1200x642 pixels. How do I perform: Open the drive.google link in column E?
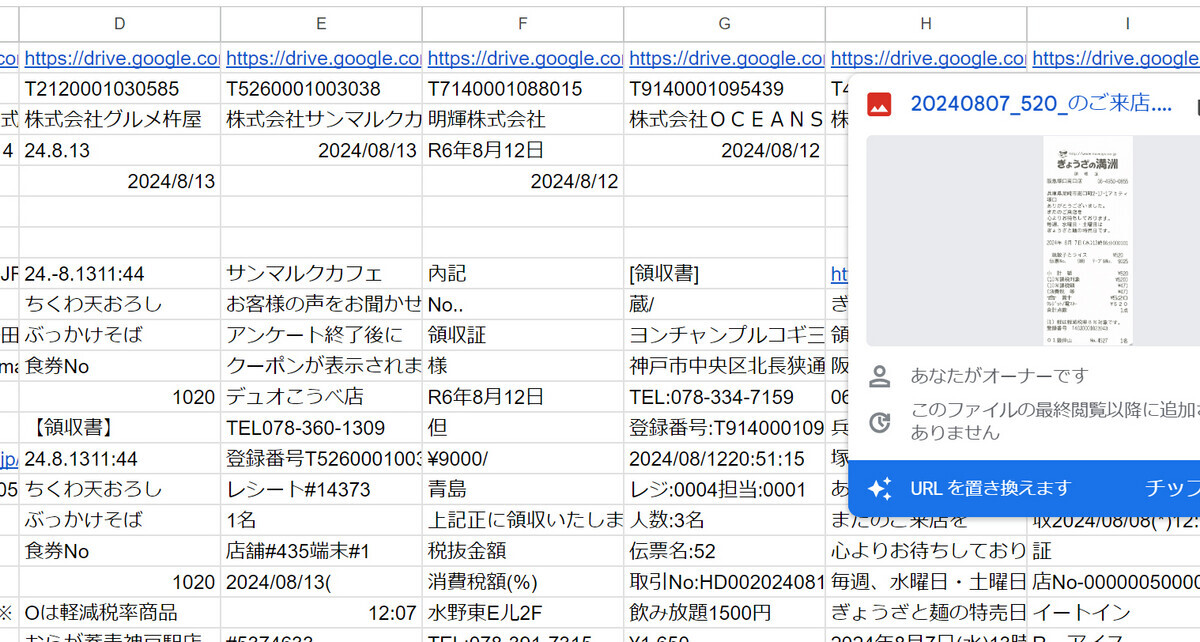point(323,58)
